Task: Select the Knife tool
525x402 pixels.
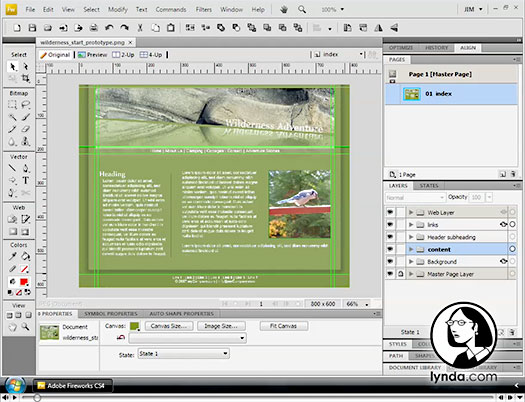Action: click(25, 193)
